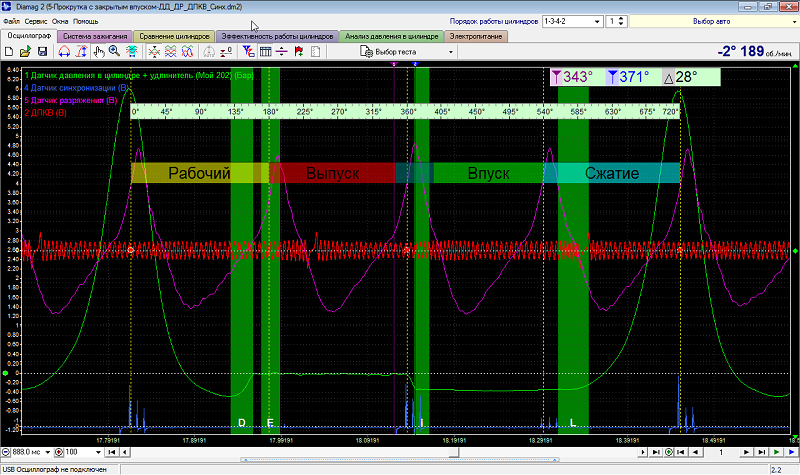
Task: Switch to the Система зажигания tab
Action: (95, 36)
